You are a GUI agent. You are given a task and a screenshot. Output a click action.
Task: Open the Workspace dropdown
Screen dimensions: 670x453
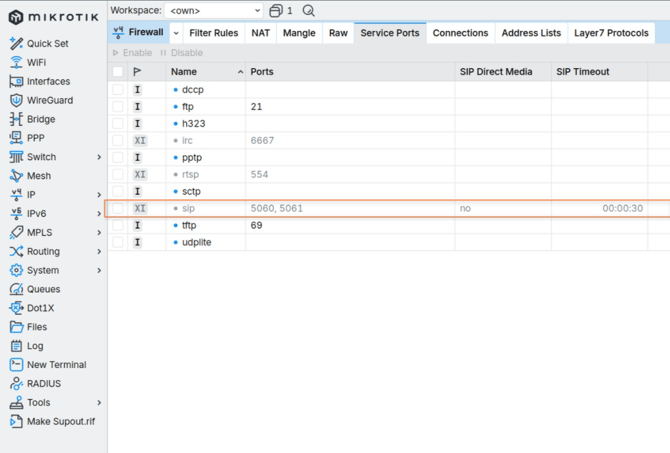coord(214,11)
